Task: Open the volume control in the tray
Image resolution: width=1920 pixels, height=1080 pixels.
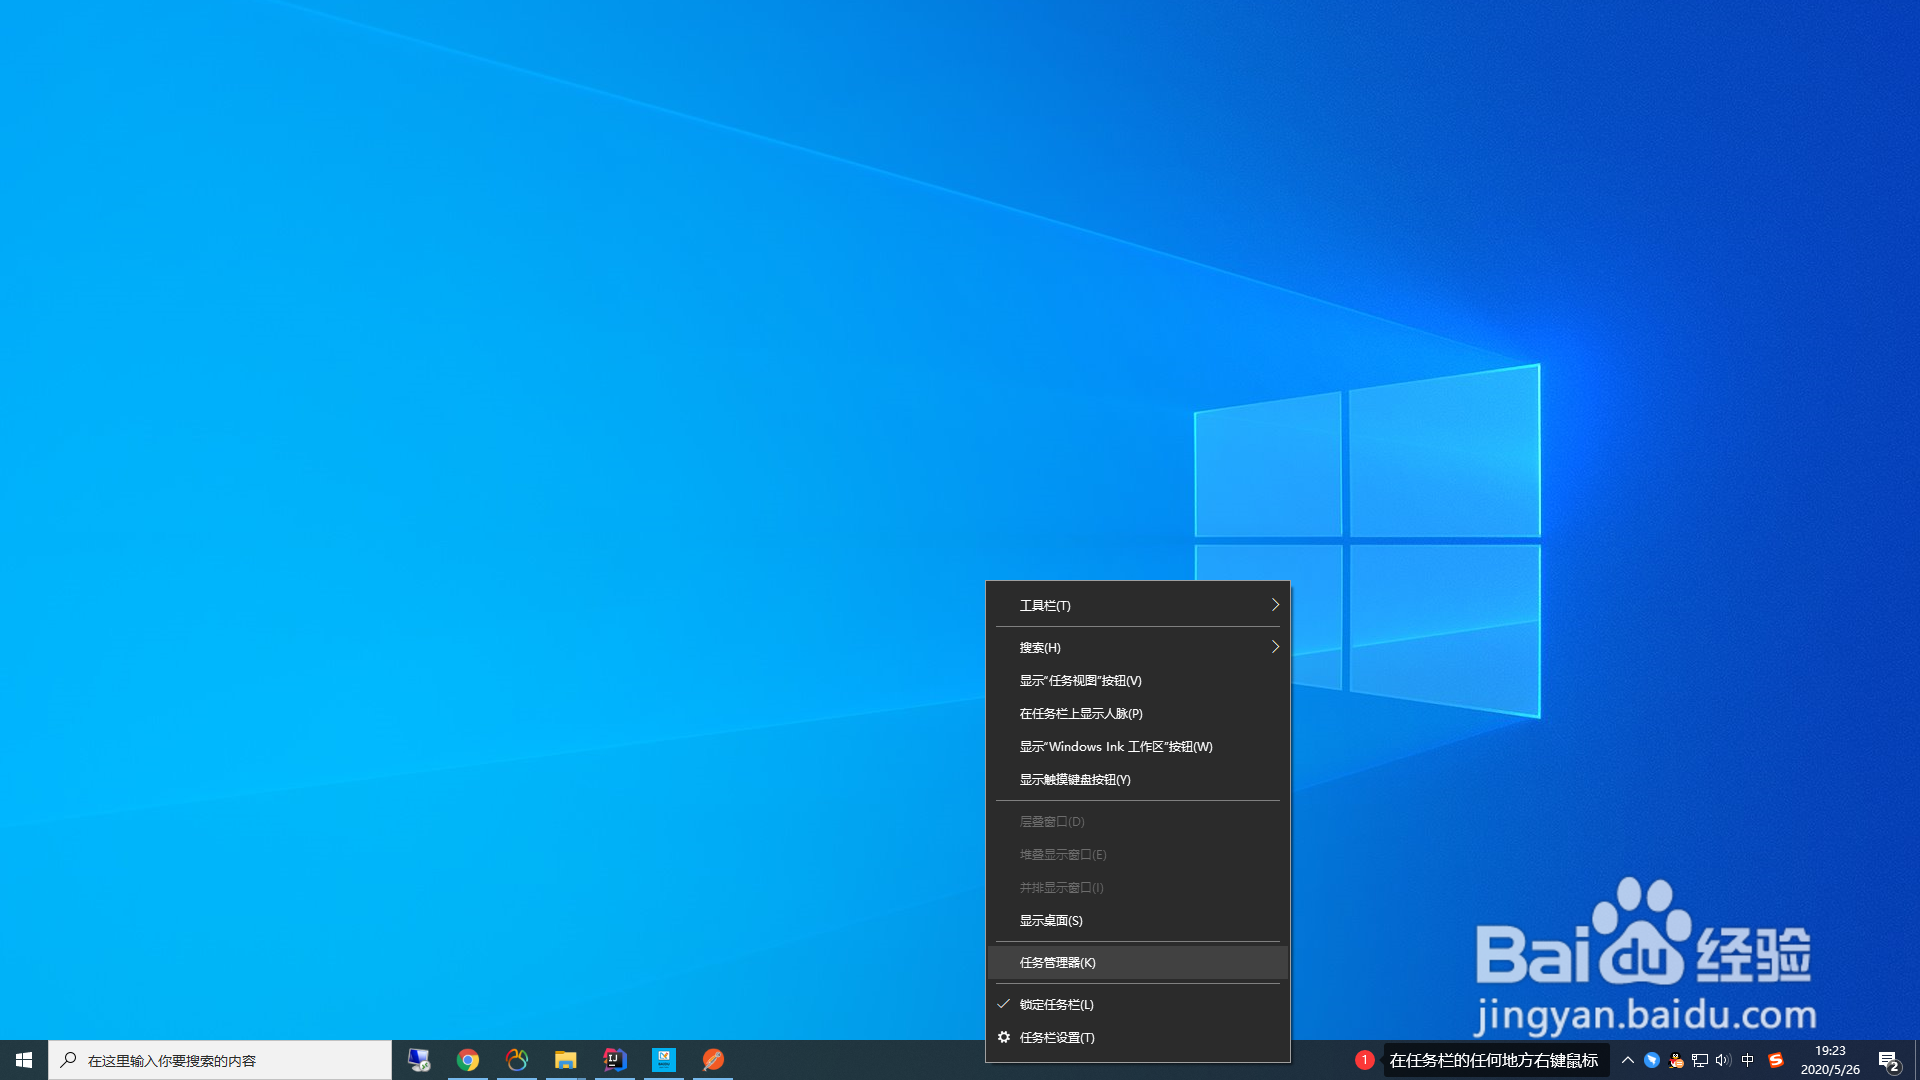Action: point(1722,1060)
